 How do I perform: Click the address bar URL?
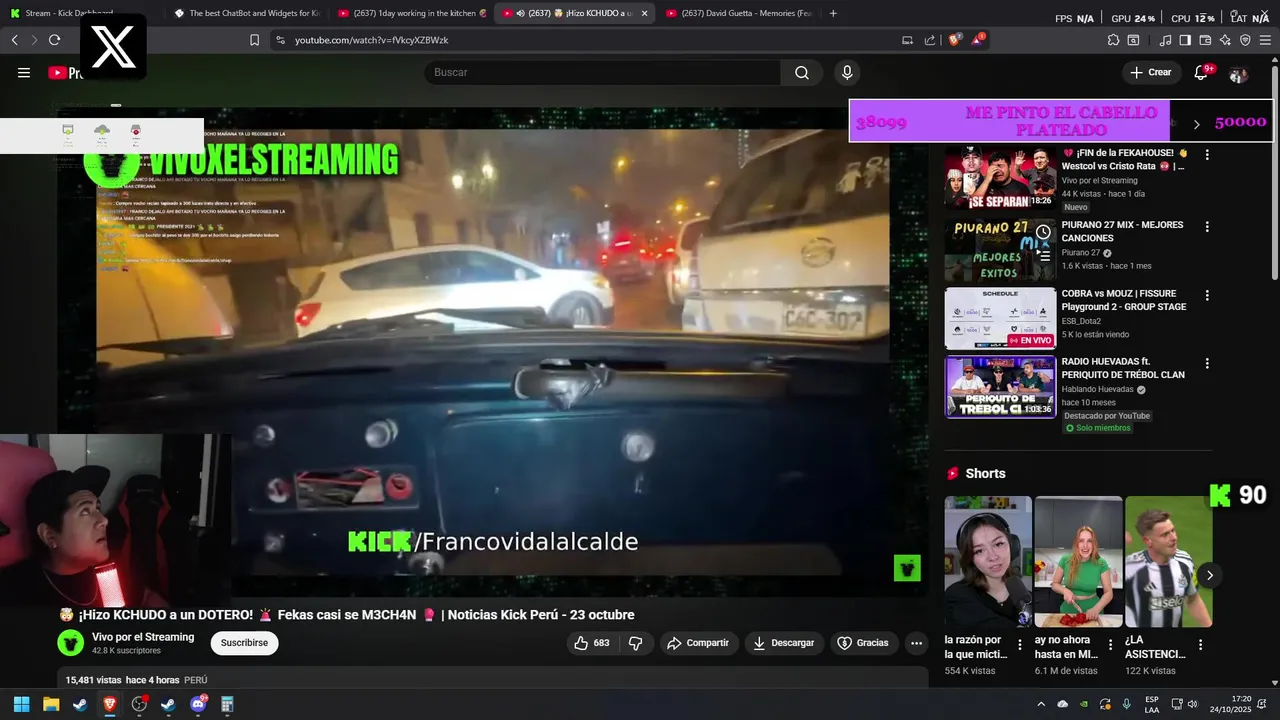(x=371, y=40)
